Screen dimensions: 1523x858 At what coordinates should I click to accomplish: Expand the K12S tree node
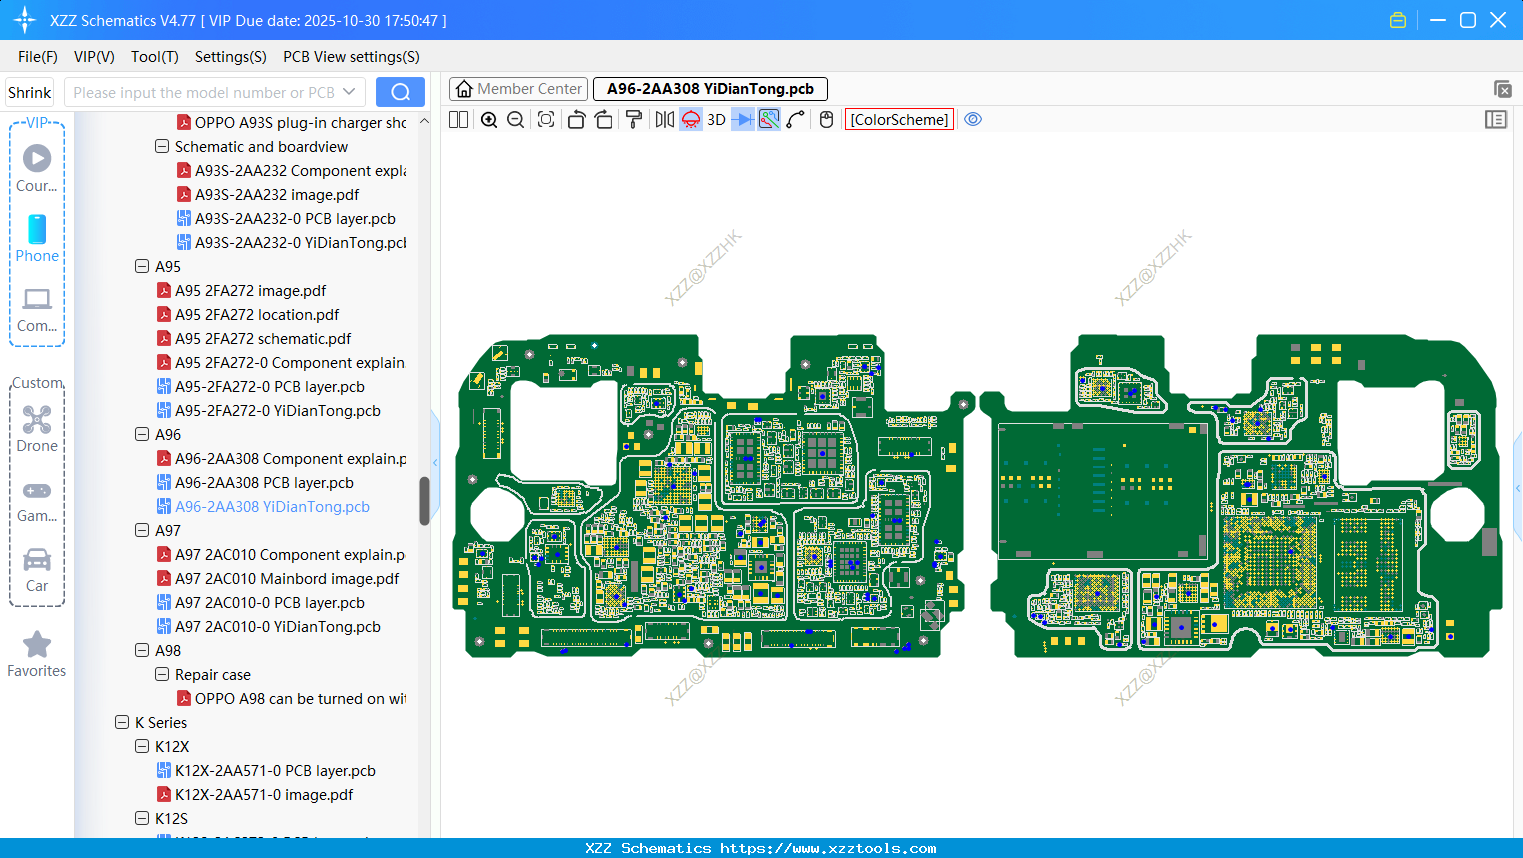tap(142, 818)
